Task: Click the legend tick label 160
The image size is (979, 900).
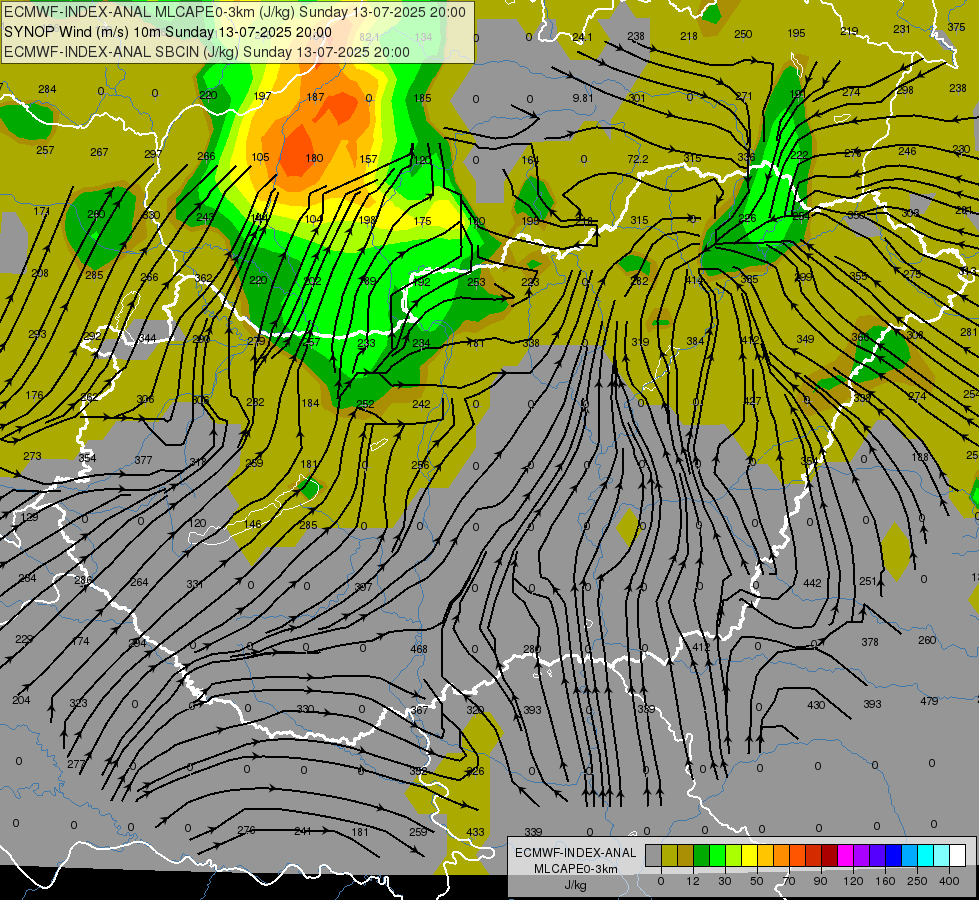Action: coord(885,881)
